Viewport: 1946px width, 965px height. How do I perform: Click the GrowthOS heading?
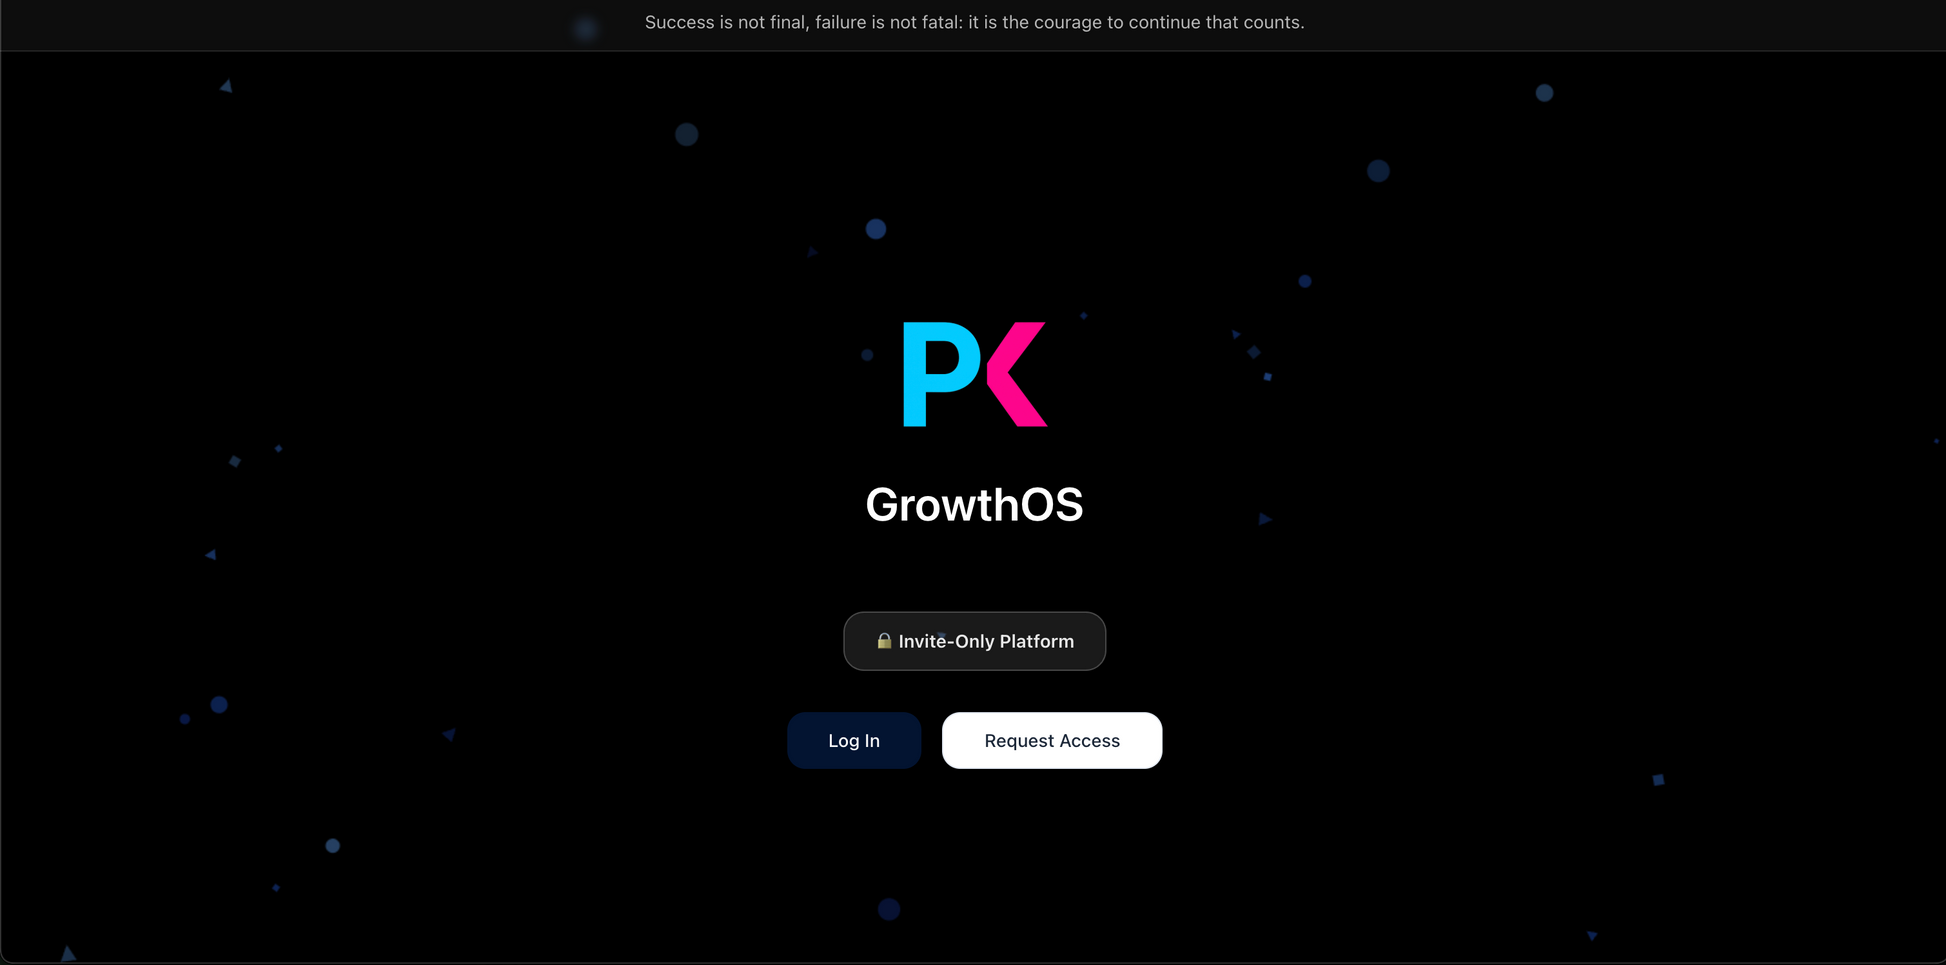pyautogui.click(x=973, y=504)
